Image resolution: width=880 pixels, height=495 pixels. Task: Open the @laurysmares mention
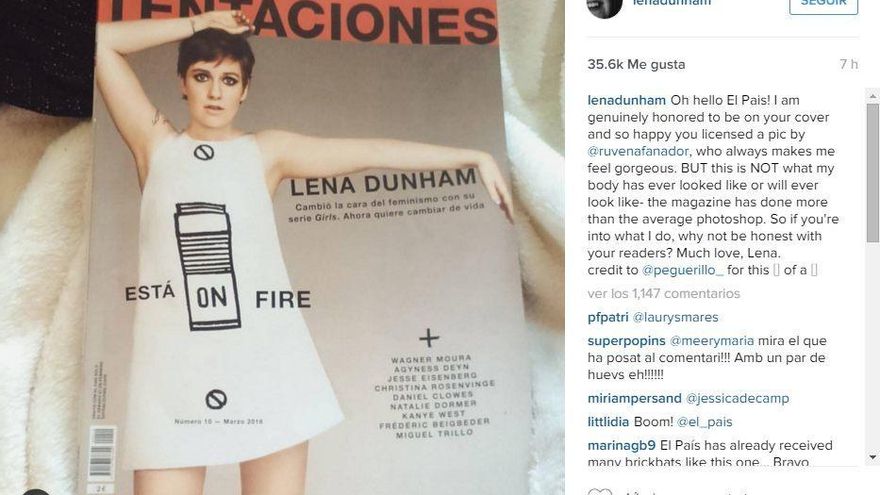point(675,318)
